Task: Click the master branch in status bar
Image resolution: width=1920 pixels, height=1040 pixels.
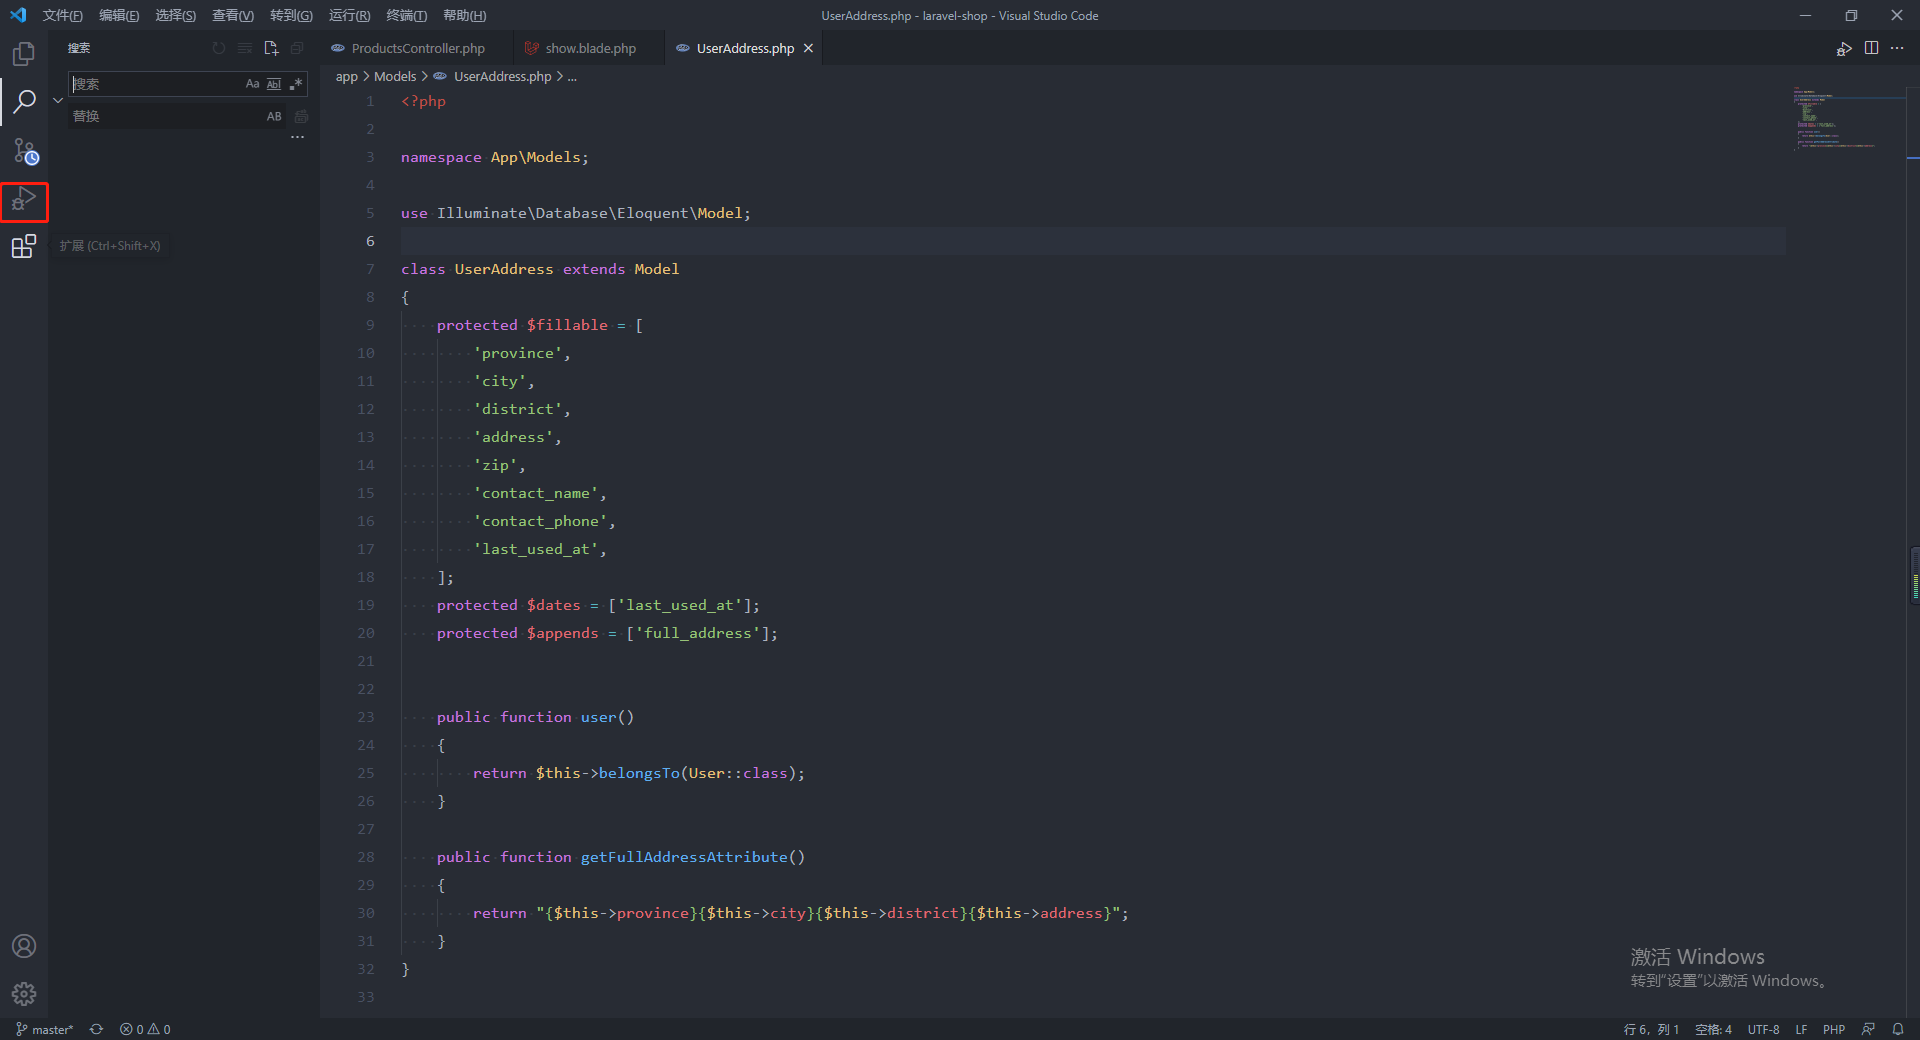Action: tap(45, 1029)
